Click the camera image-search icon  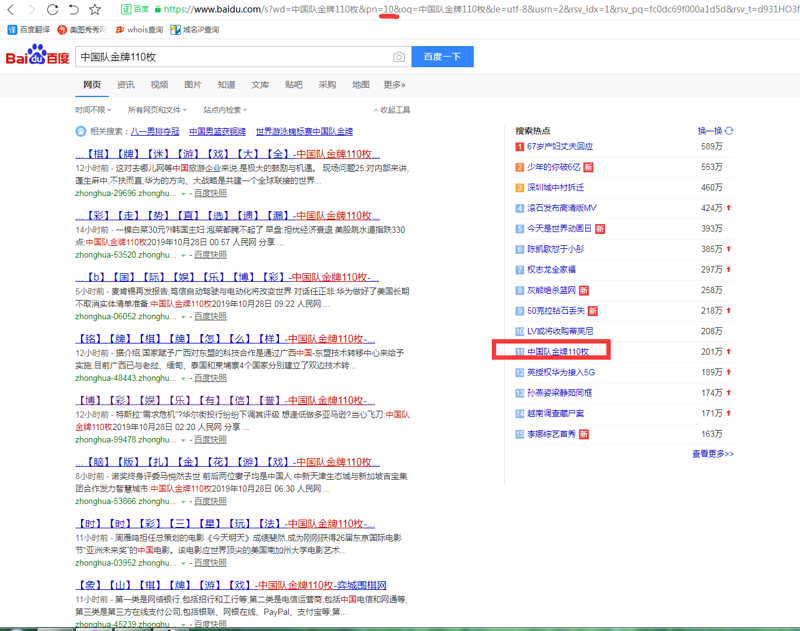tap(399, 57)
